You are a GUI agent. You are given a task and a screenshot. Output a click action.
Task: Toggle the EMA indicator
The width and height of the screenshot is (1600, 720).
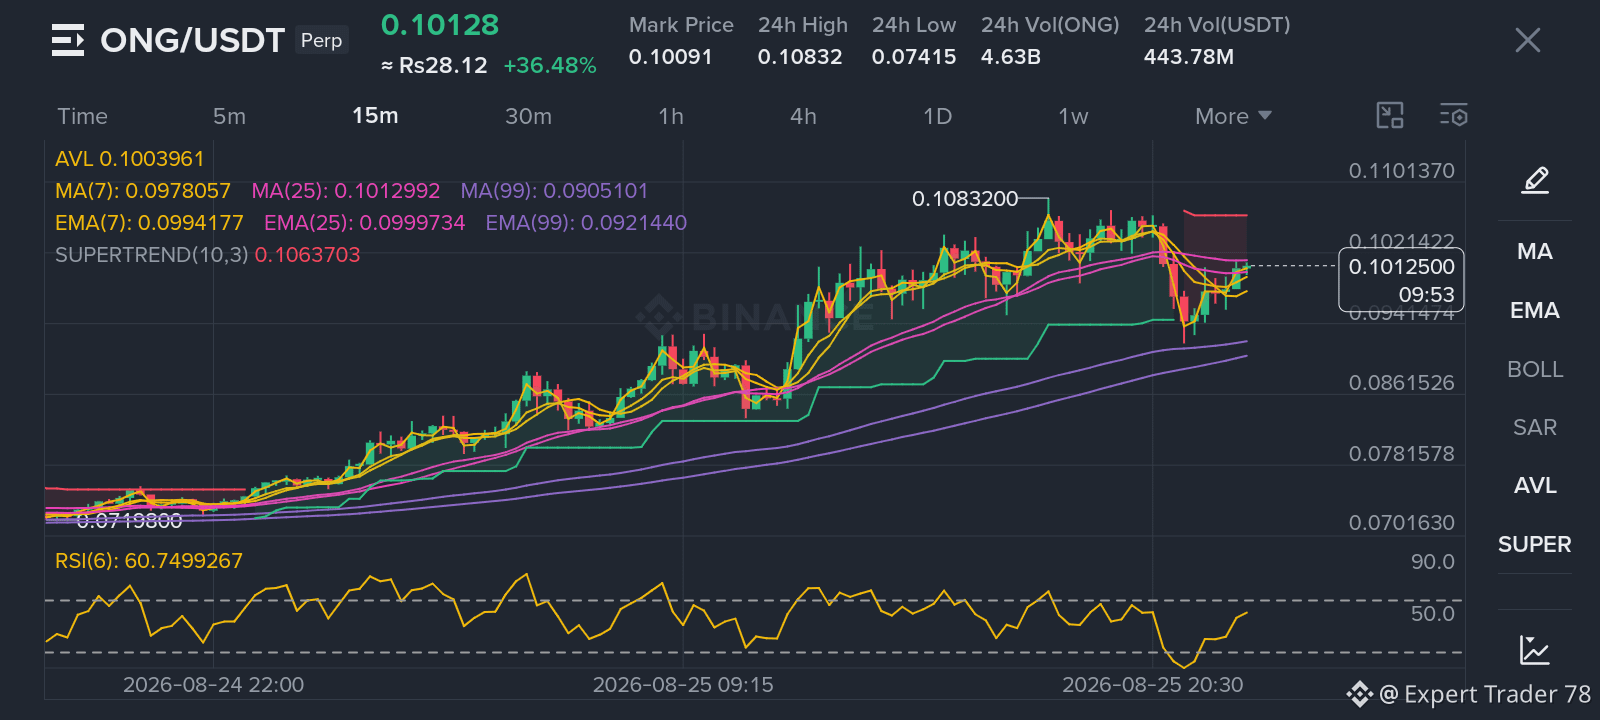coord(1535,310)
